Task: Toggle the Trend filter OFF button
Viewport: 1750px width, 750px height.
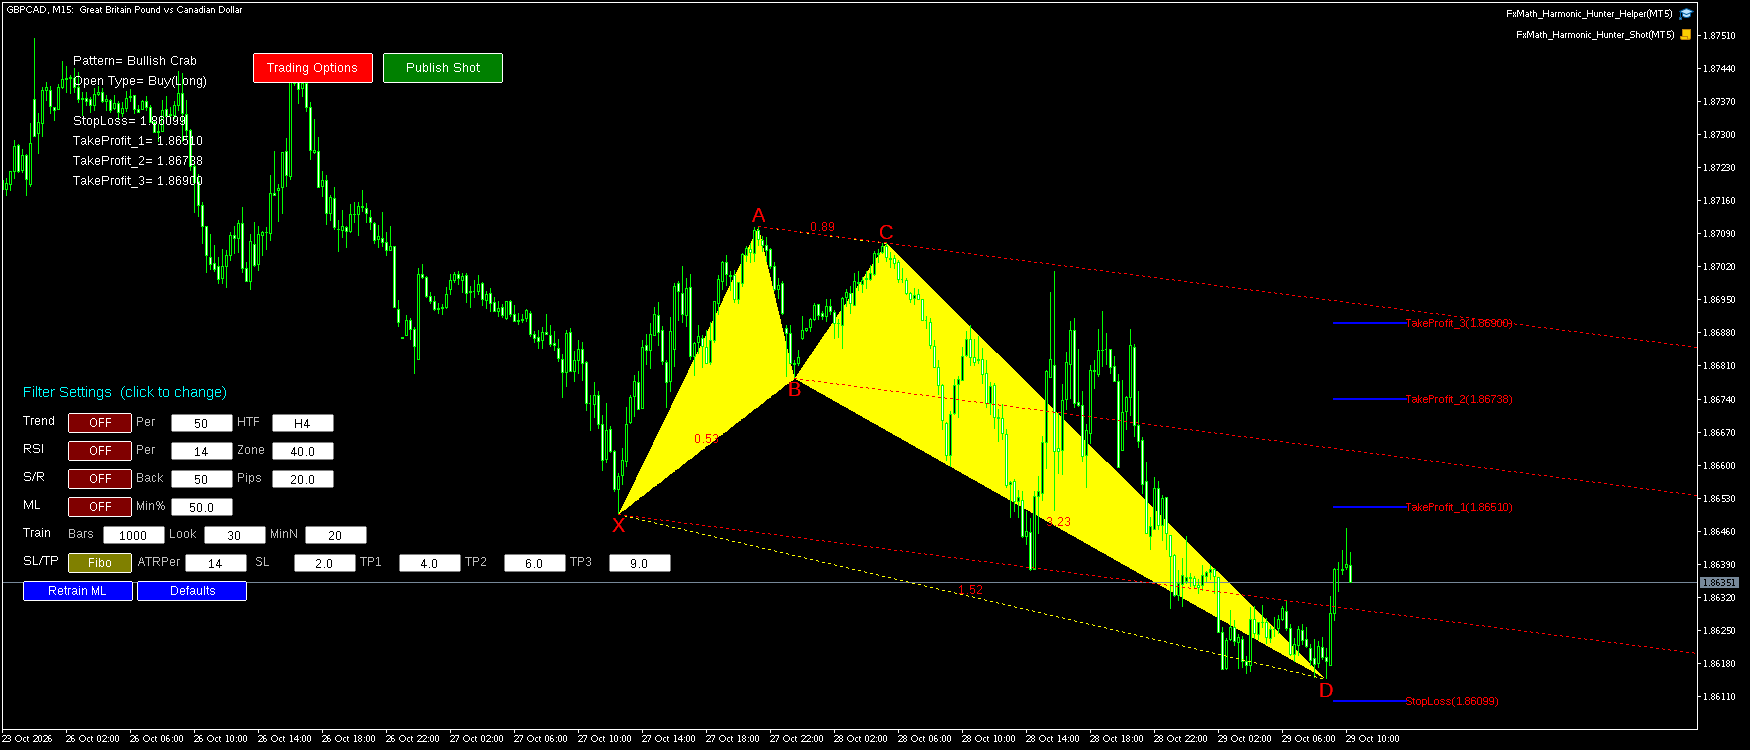Action: (100, 423)
